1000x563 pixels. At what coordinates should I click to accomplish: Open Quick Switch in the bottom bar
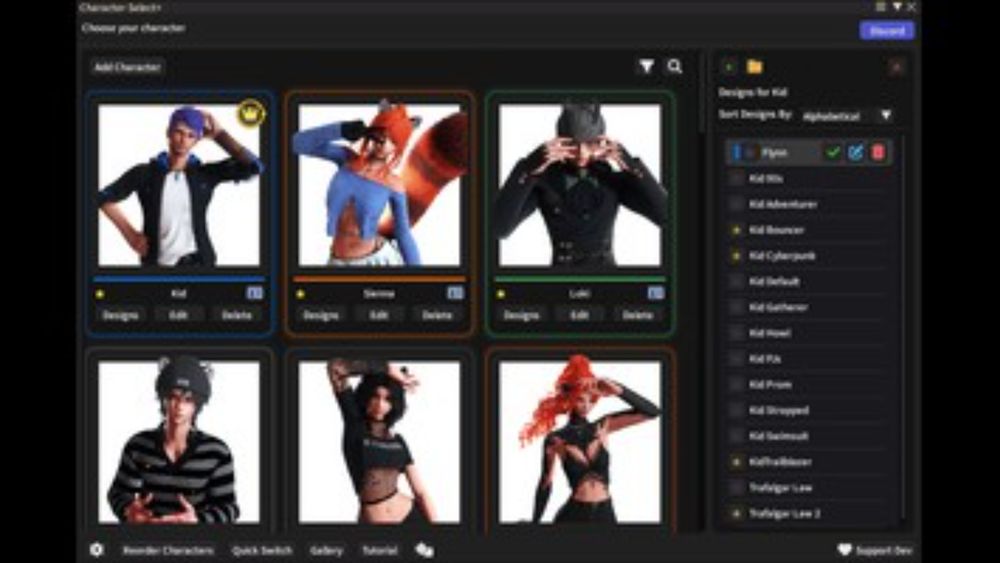click(x=262, y=550)
